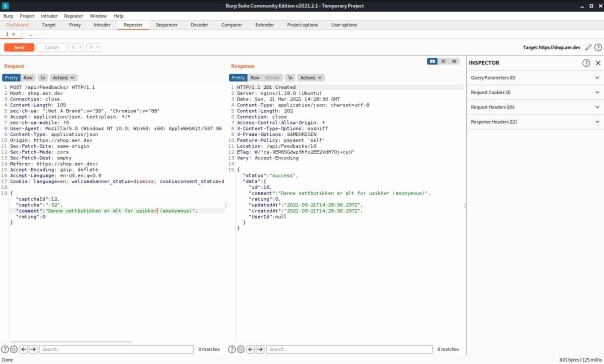Click the Request horizontal scrollbar
The height and width of the screenshot is (364, 604).
pos(71,341)
